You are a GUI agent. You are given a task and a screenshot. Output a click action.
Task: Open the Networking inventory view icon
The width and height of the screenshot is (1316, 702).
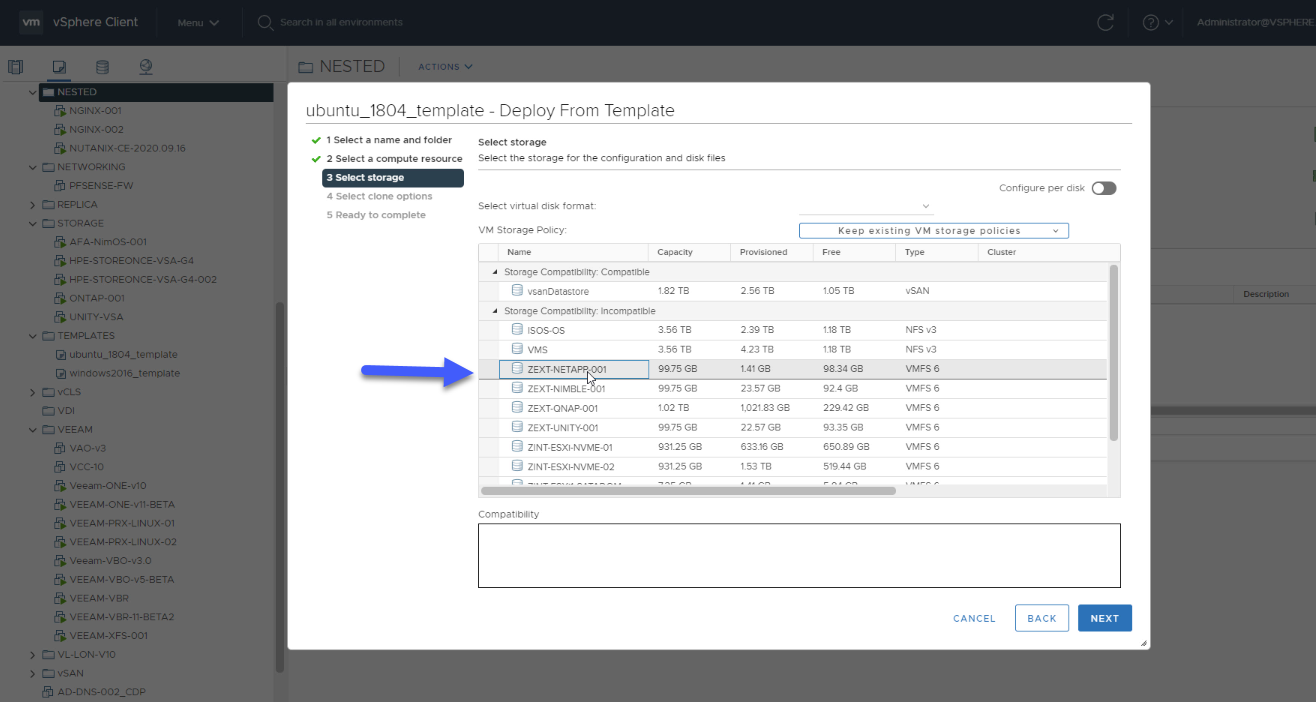(146, 67)
